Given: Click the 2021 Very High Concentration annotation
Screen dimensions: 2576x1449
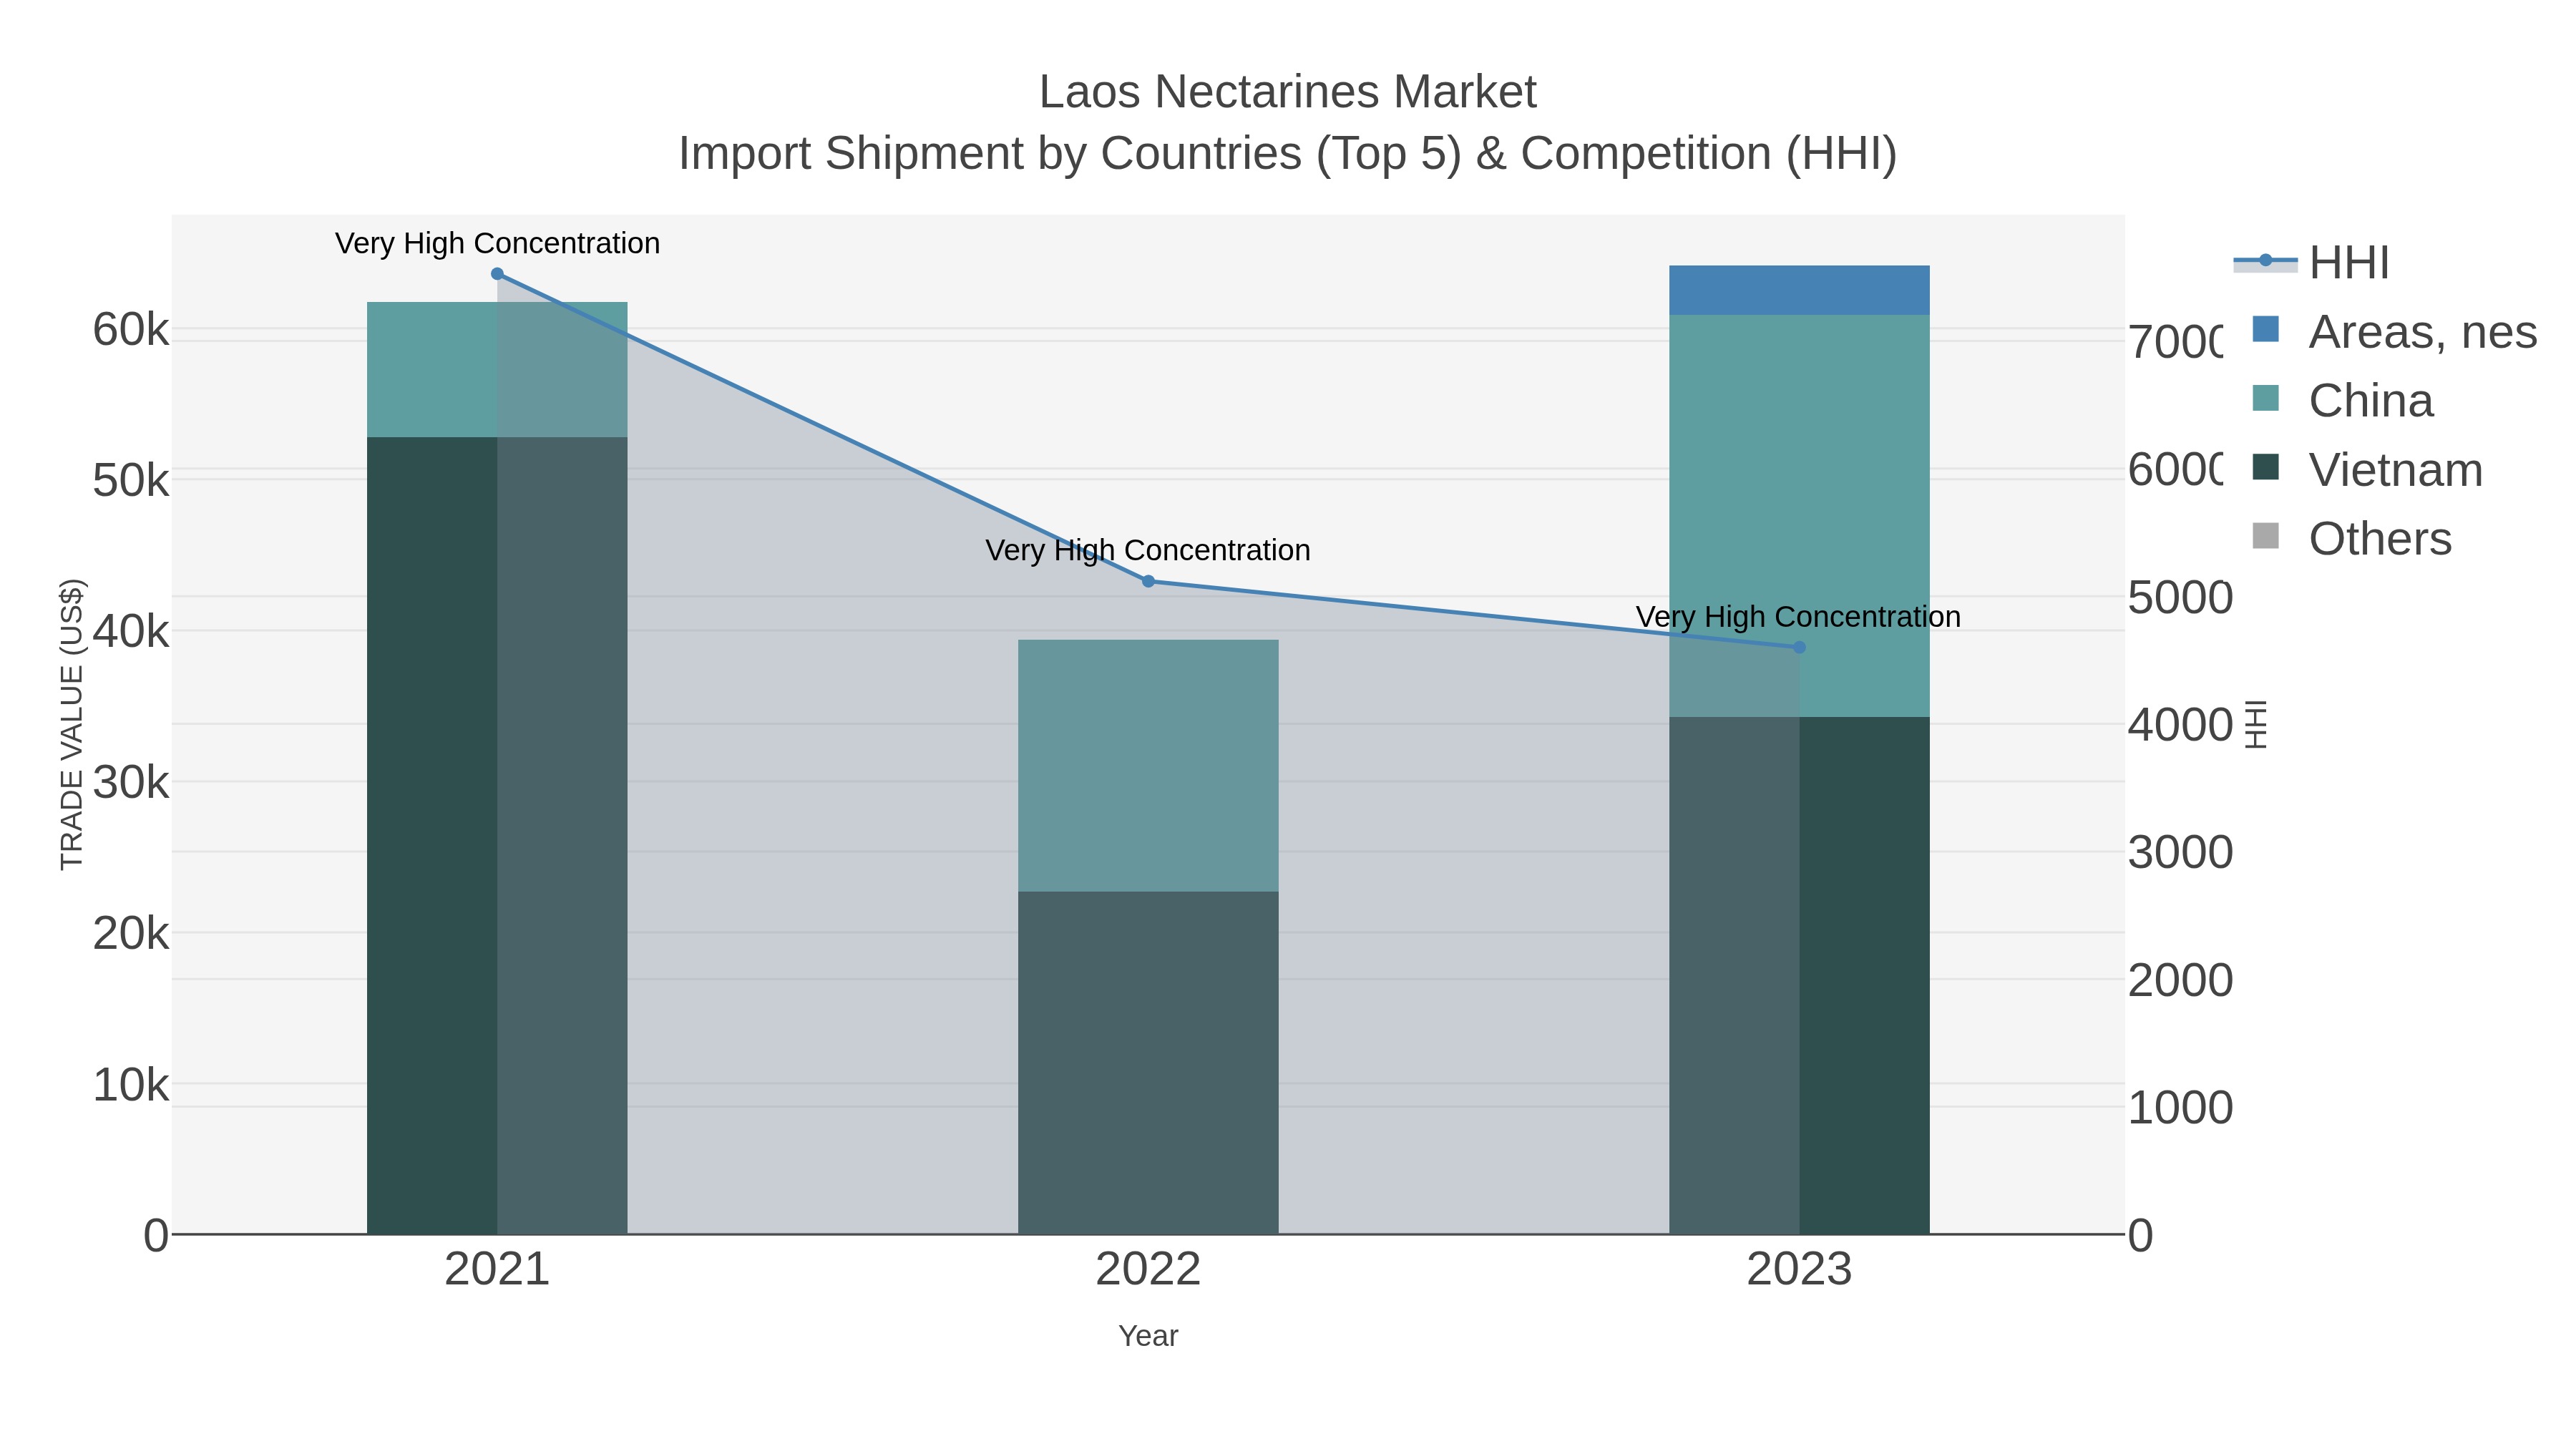Looking at the screenshot, I should pos(497,243).
